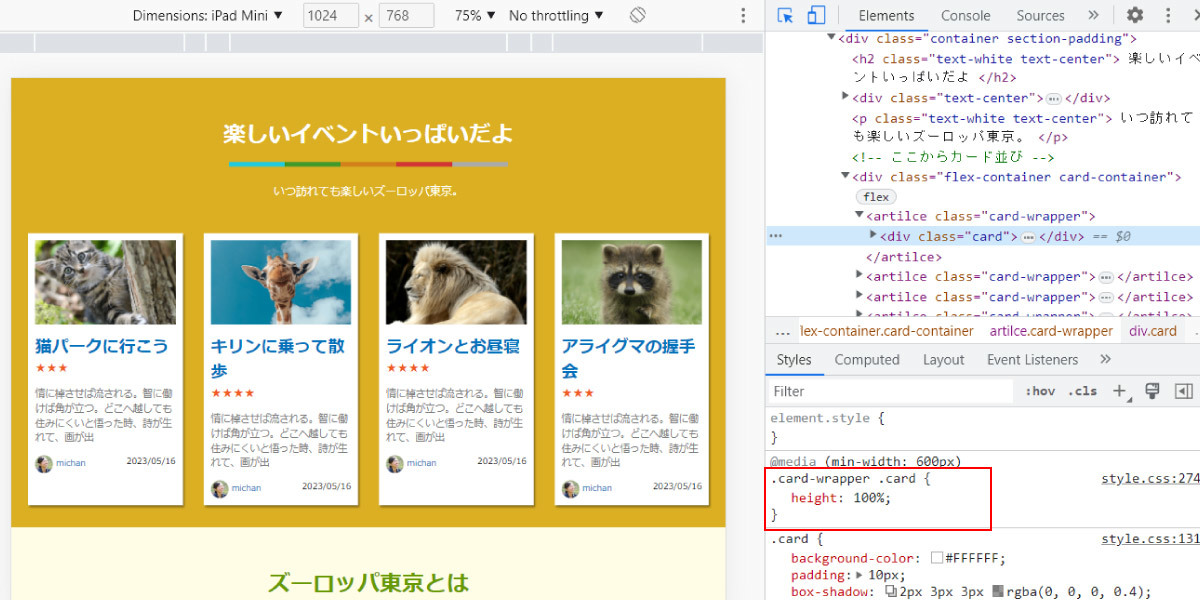Switch to the Sources tab

(x=1040, y=15)
